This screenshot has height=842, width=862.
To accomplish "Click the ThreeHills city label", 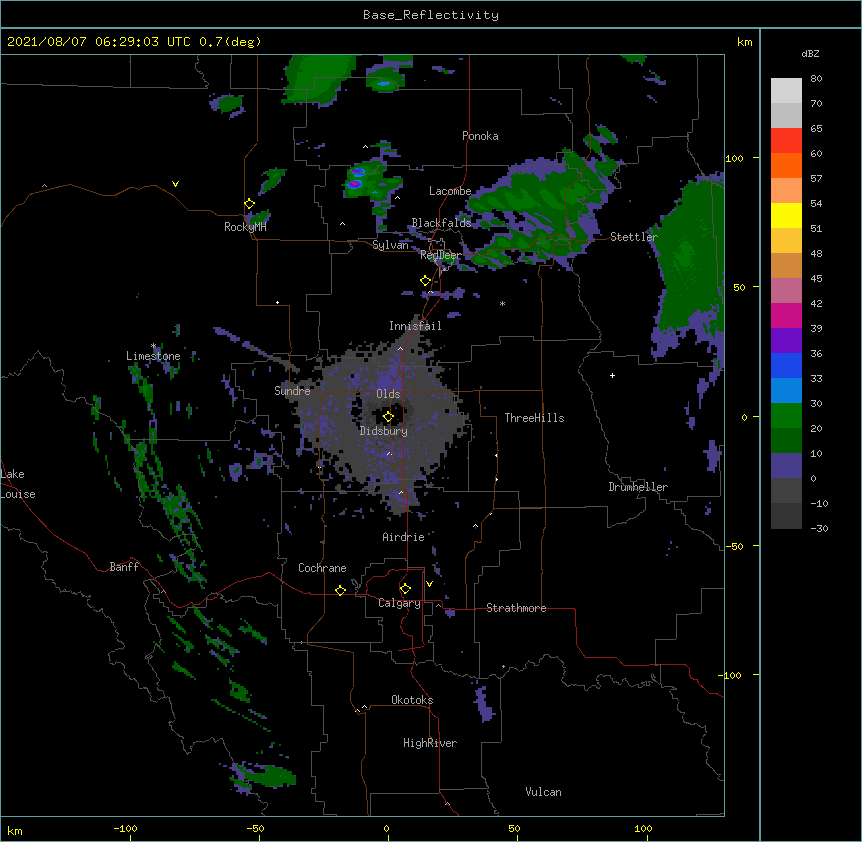I will click(534, 418).
